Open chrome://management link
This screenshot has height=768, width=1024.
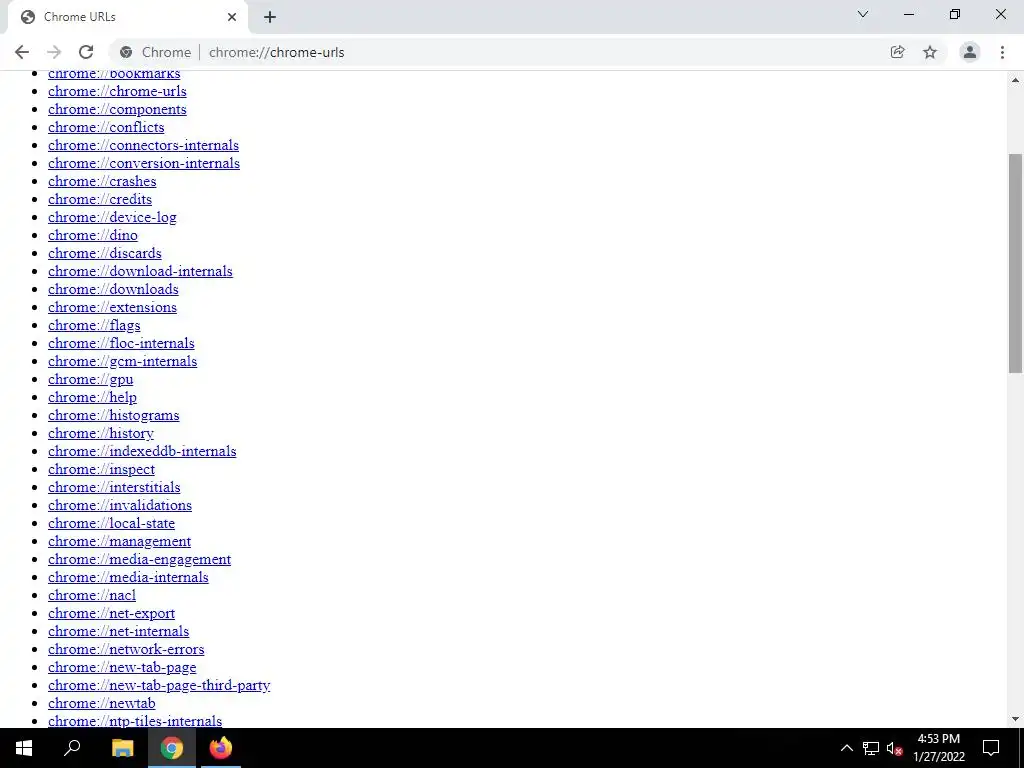tap(120, 541)
